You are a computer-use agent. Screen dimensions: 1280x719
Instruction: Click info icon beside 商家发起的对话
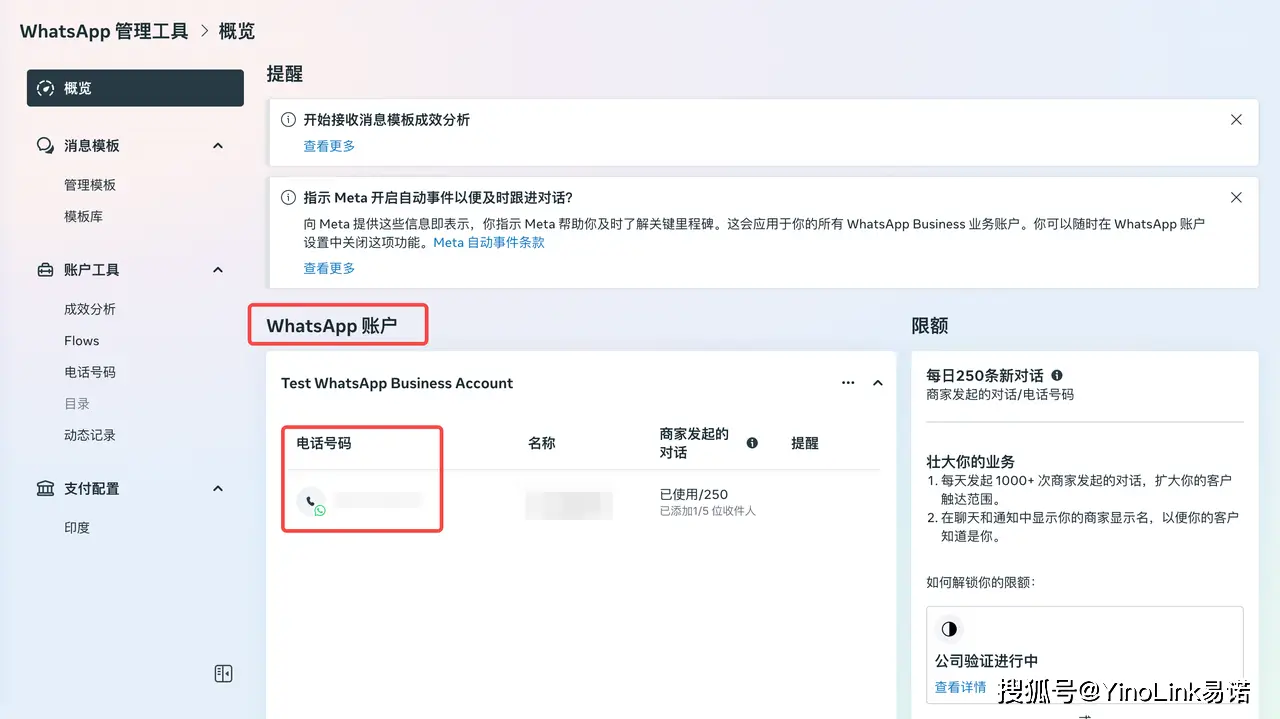click(x=752, y=443)
